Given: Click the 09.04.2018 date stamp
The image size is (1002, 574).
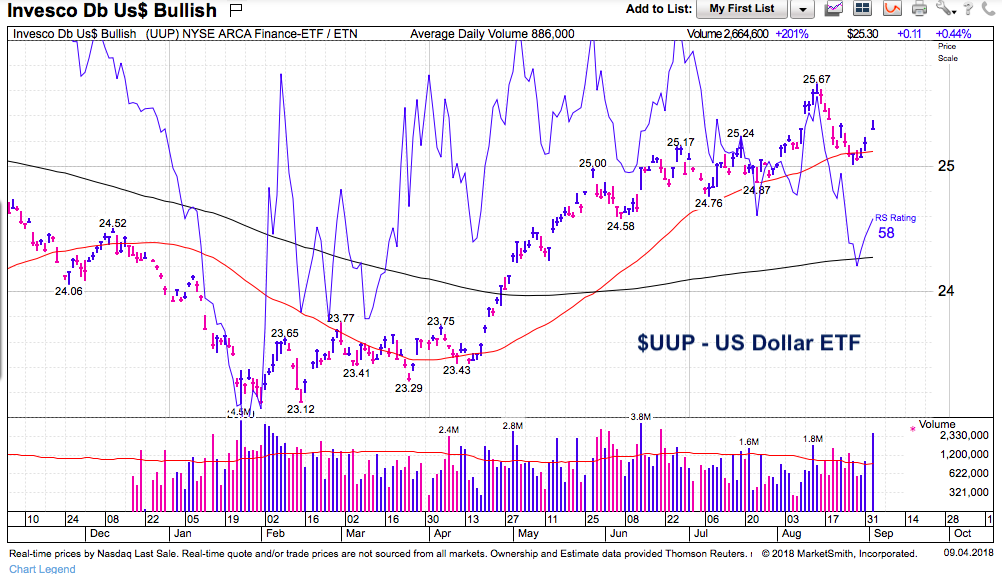Looking at the screenshot, I should [x=969, y=553].
